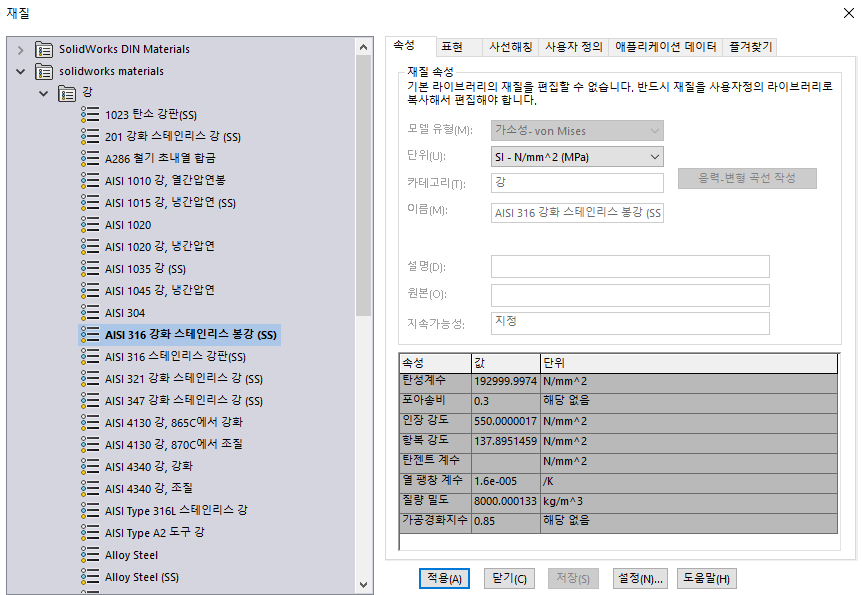
Task: Click the material icon next to 1023 탄소 강판(SS)
Action: tap(90, 114)
